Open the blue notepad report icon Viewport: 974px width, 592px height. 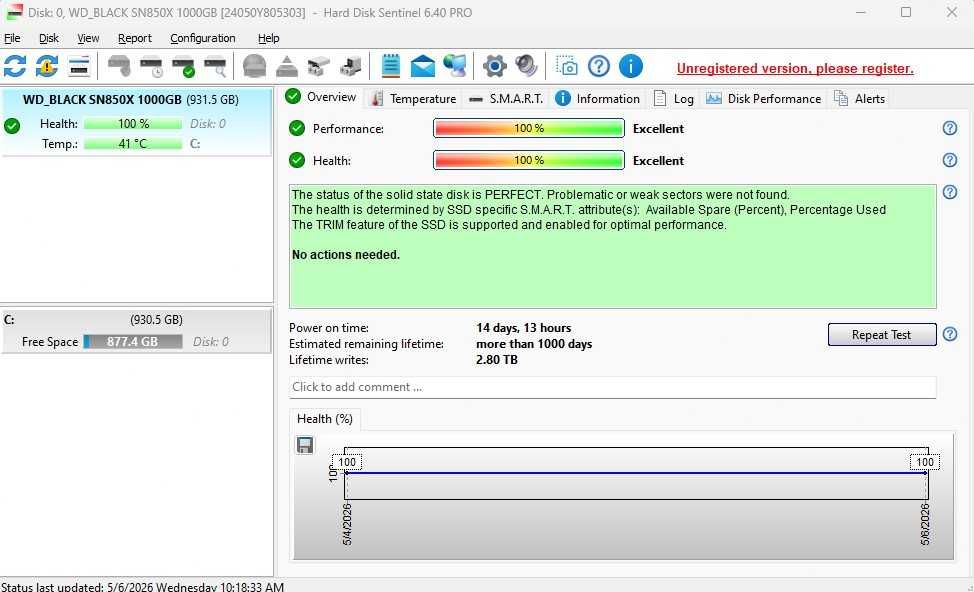pyautogui.click(x=391, y=66)
